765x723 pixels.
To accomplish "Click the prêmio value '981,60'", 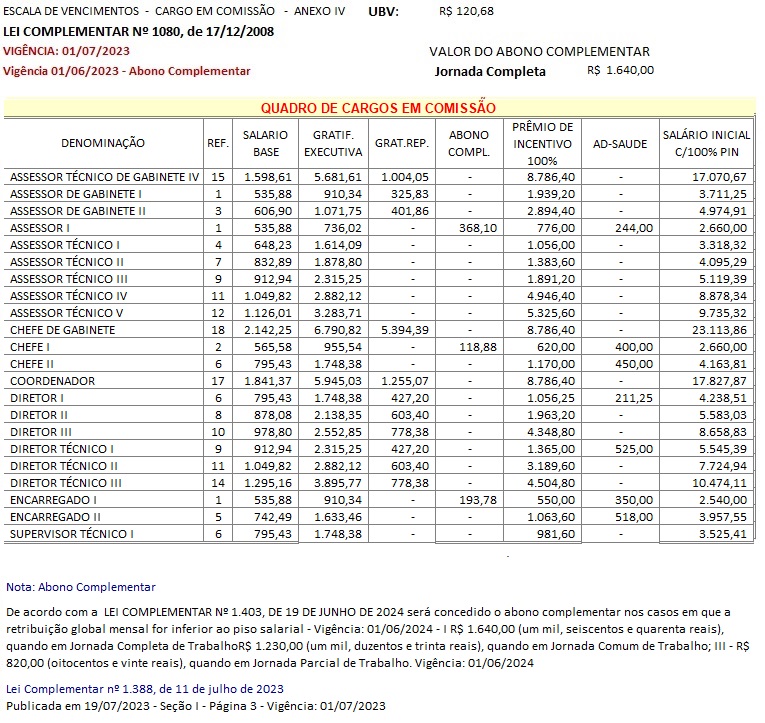I will point(556,534).
